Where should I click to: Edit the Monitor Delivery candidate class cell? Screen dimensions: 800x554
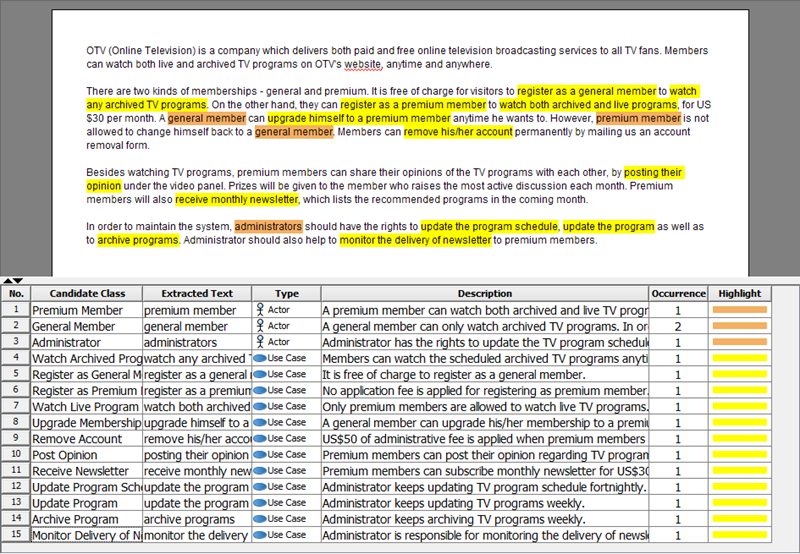click(87, 535)
